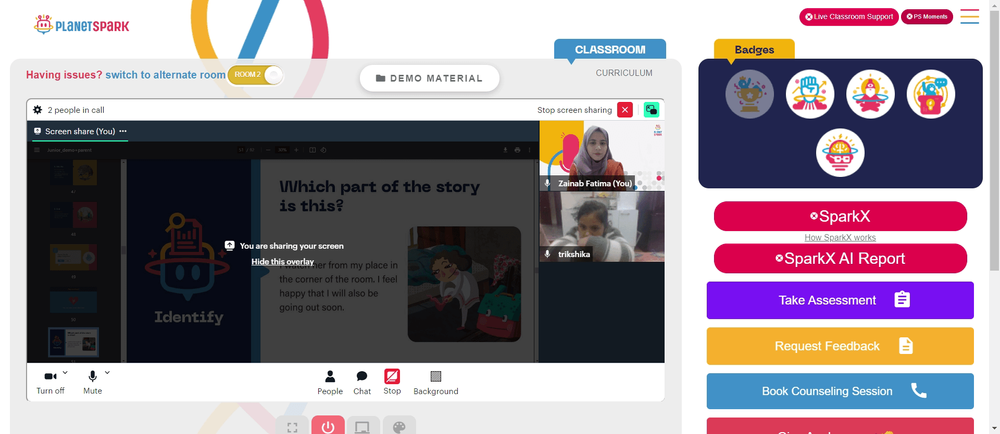Click Hide this overlay link
The height and width of the screenshot is (434, 1000).
pos(283,262)
